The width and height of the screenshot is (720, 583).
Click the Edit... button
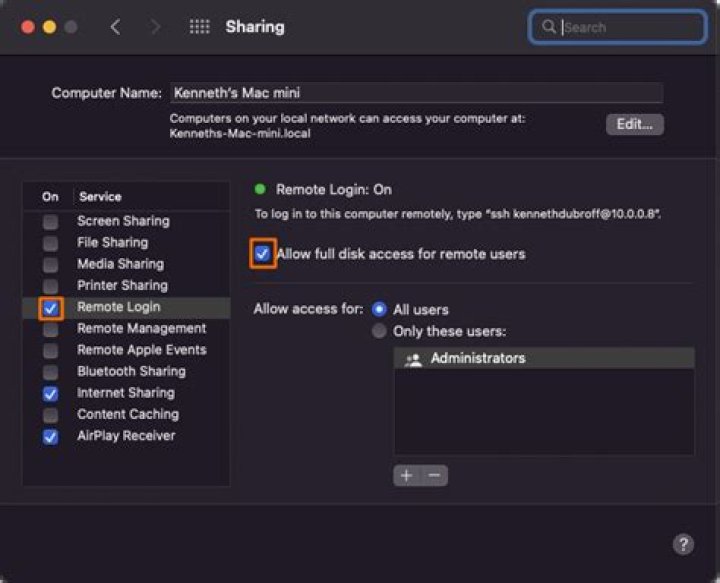(x=635, y=124)
